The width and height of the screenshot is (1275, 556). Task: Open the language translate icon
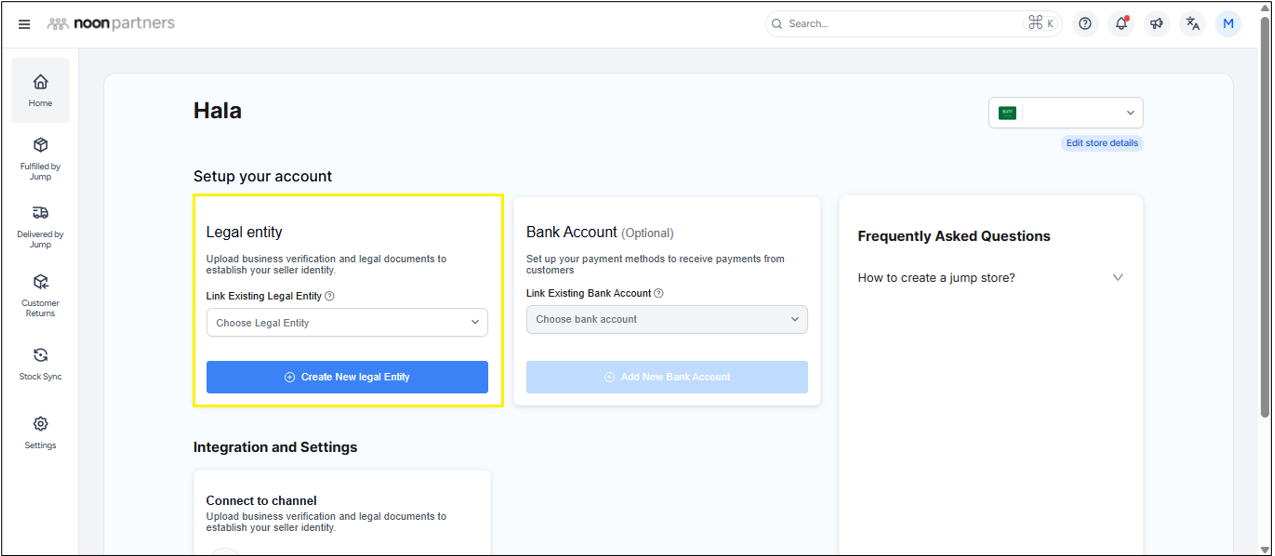[1192, 24]
